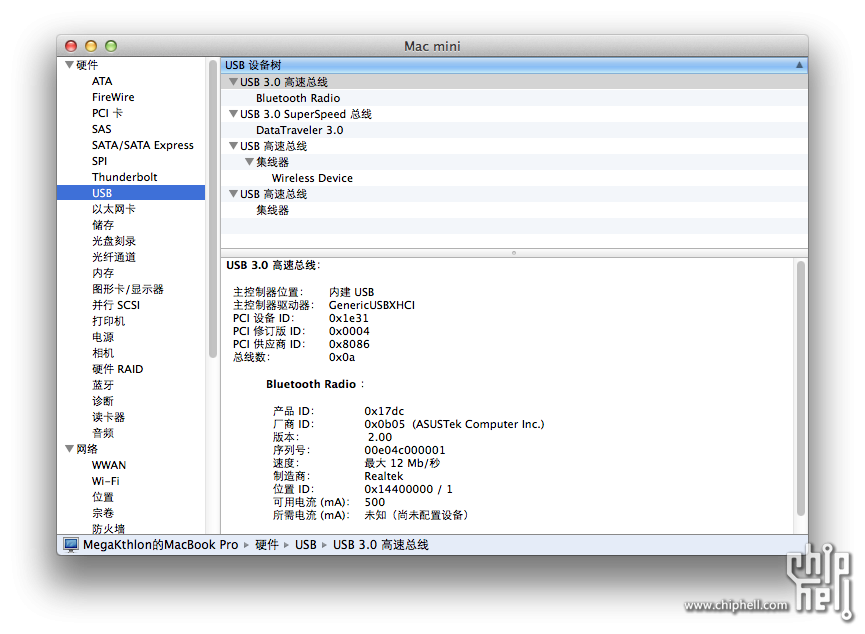The width and height of the screenshot is (865, 634).
Task: Click the green zoom window button
Action: click(111, 46)
